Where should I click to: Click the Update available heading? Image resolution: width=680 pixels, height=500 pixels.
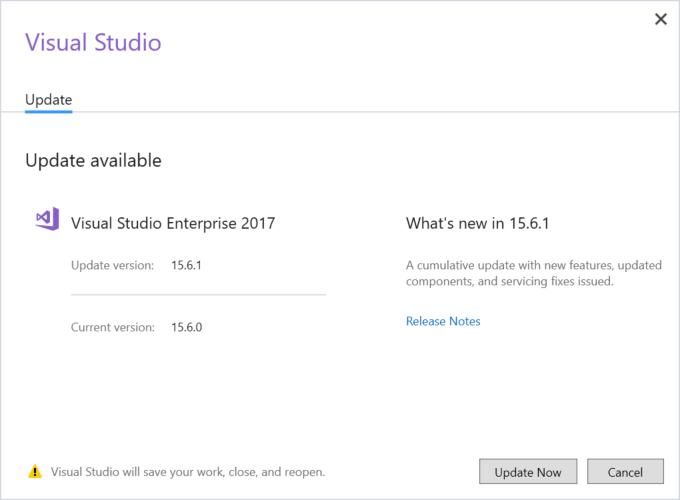93,160
